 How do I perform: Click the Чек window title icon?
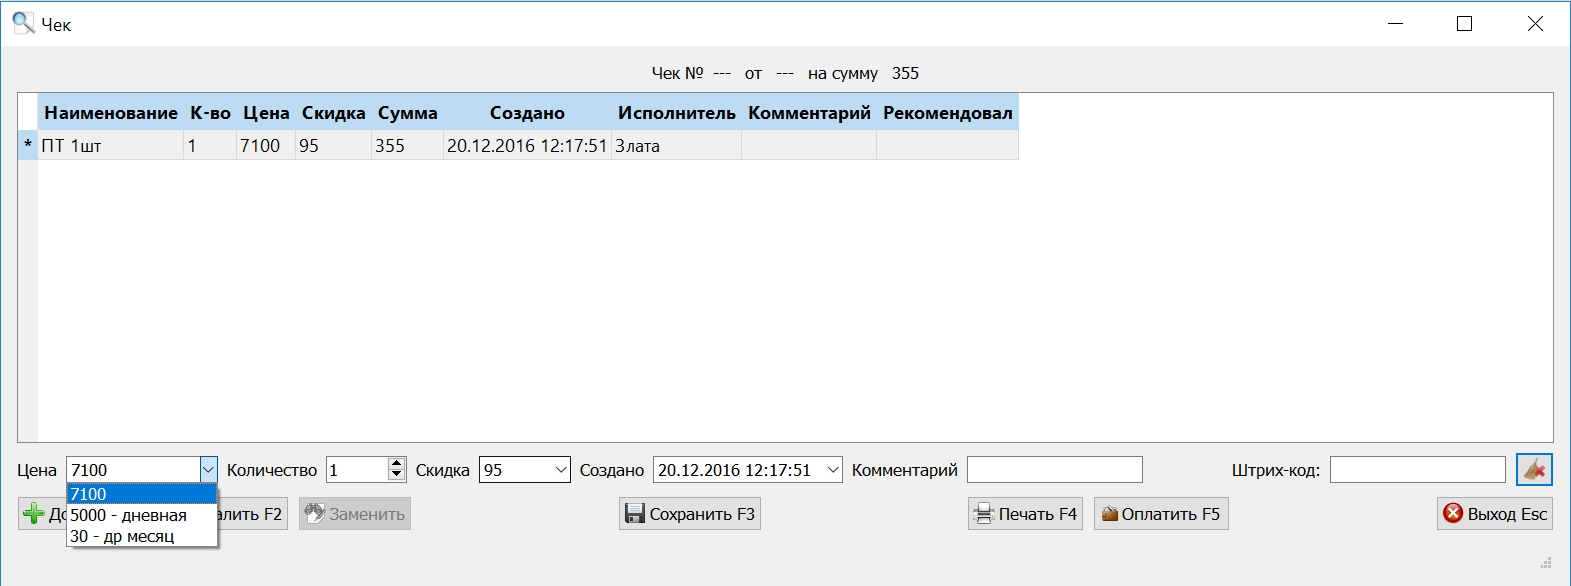click(23, 23)
